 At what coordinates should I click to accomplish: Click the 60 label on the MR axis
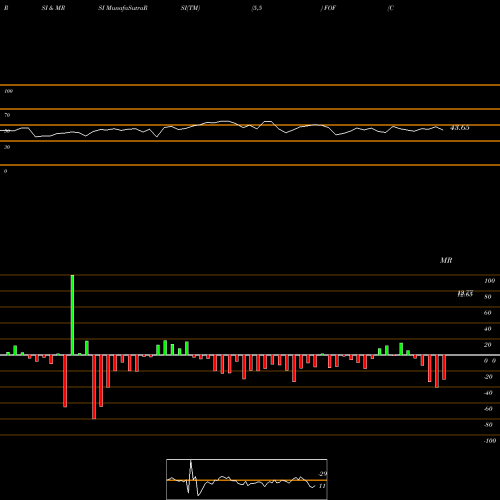[x=487, y=313]
